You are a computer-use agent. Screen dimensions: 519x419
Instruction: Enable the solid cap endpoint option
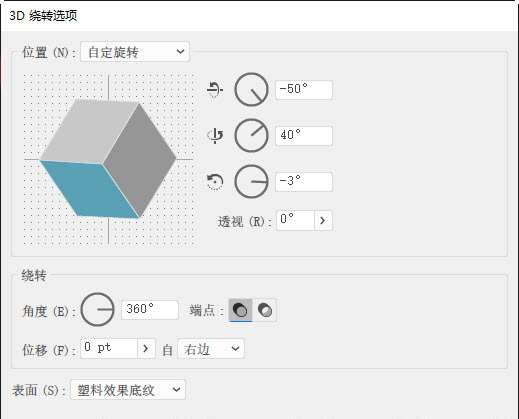point(240,310)
